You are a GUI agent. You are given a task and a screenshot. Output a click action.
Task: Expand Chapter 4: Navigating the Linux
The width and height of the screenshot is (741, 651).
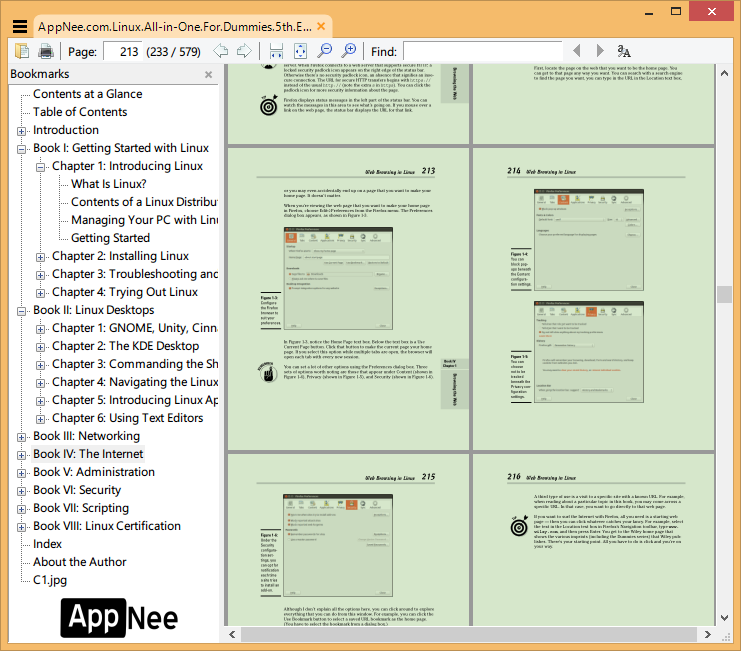coord(41,383)
